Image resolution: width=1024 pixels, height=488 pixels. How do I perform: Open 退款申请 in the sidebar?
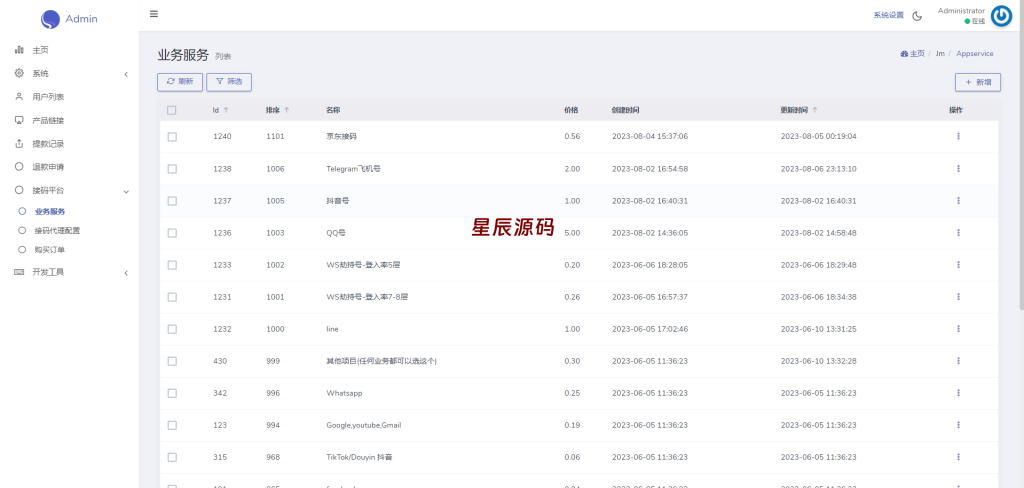[x=48, y=167]
